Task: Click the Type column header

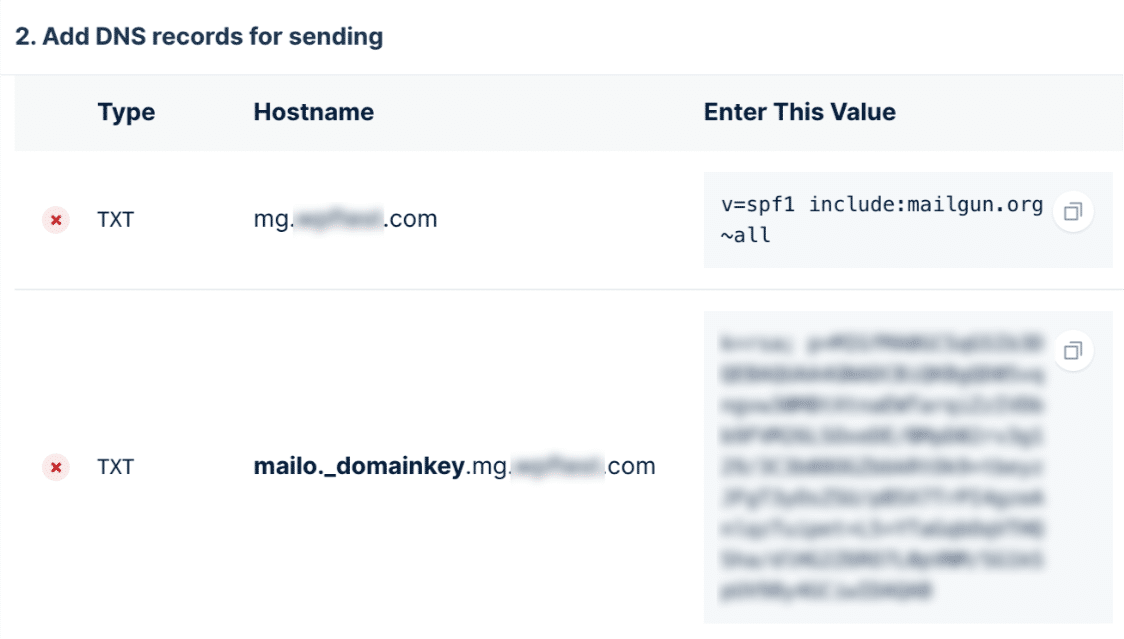Action: tap(126, 113)
